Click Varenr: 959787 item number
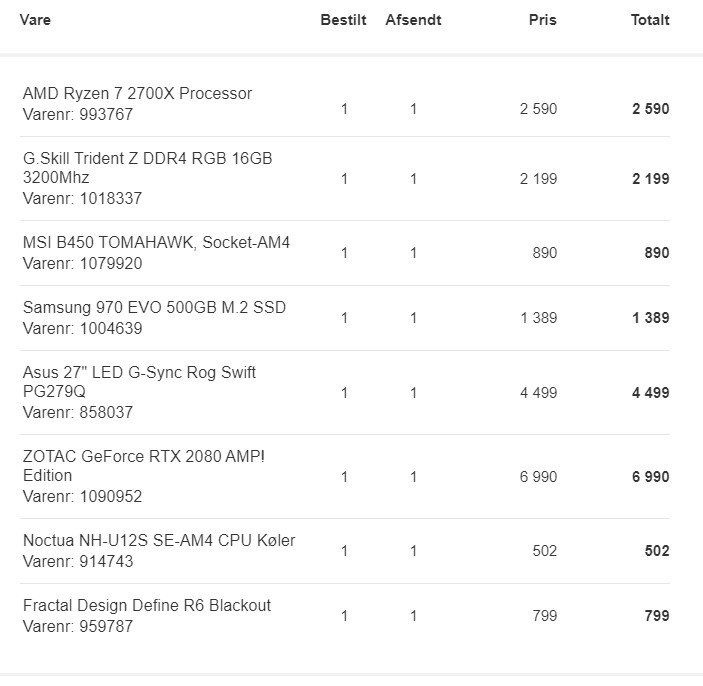 coord(78,626)
